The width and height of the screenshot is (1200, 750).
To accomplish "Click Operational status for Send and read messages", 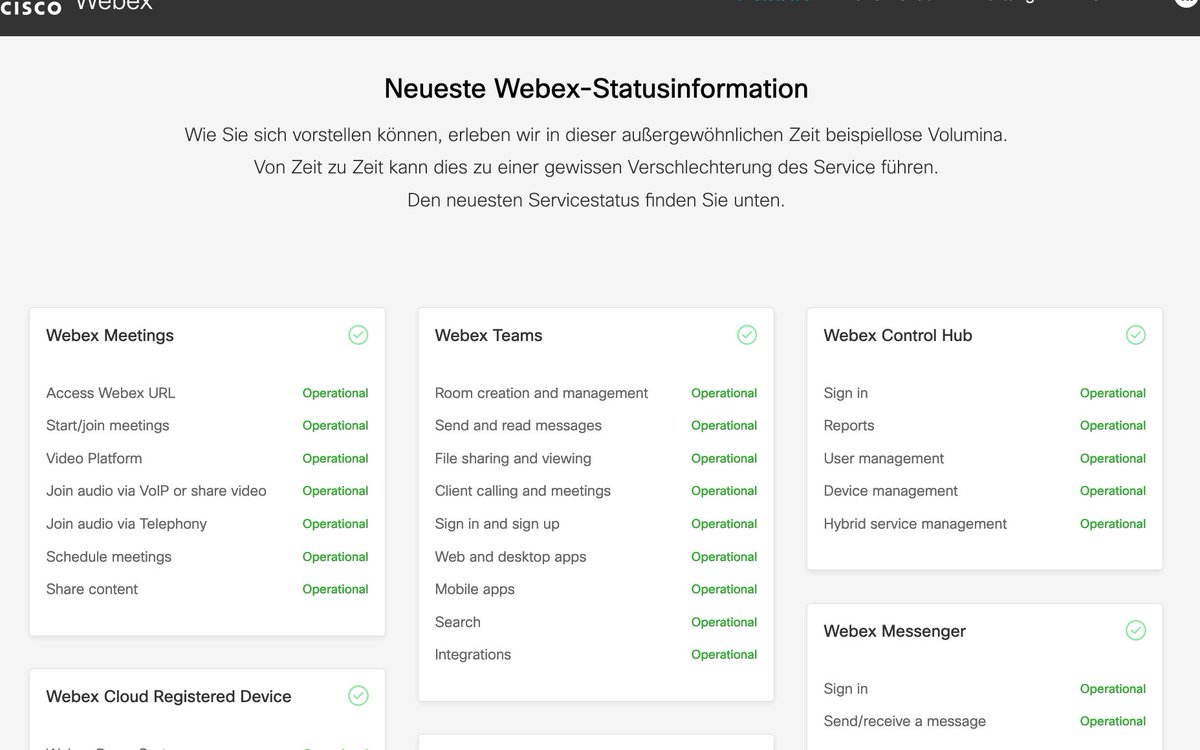I will pyautogui.click(x=724, y=426).
